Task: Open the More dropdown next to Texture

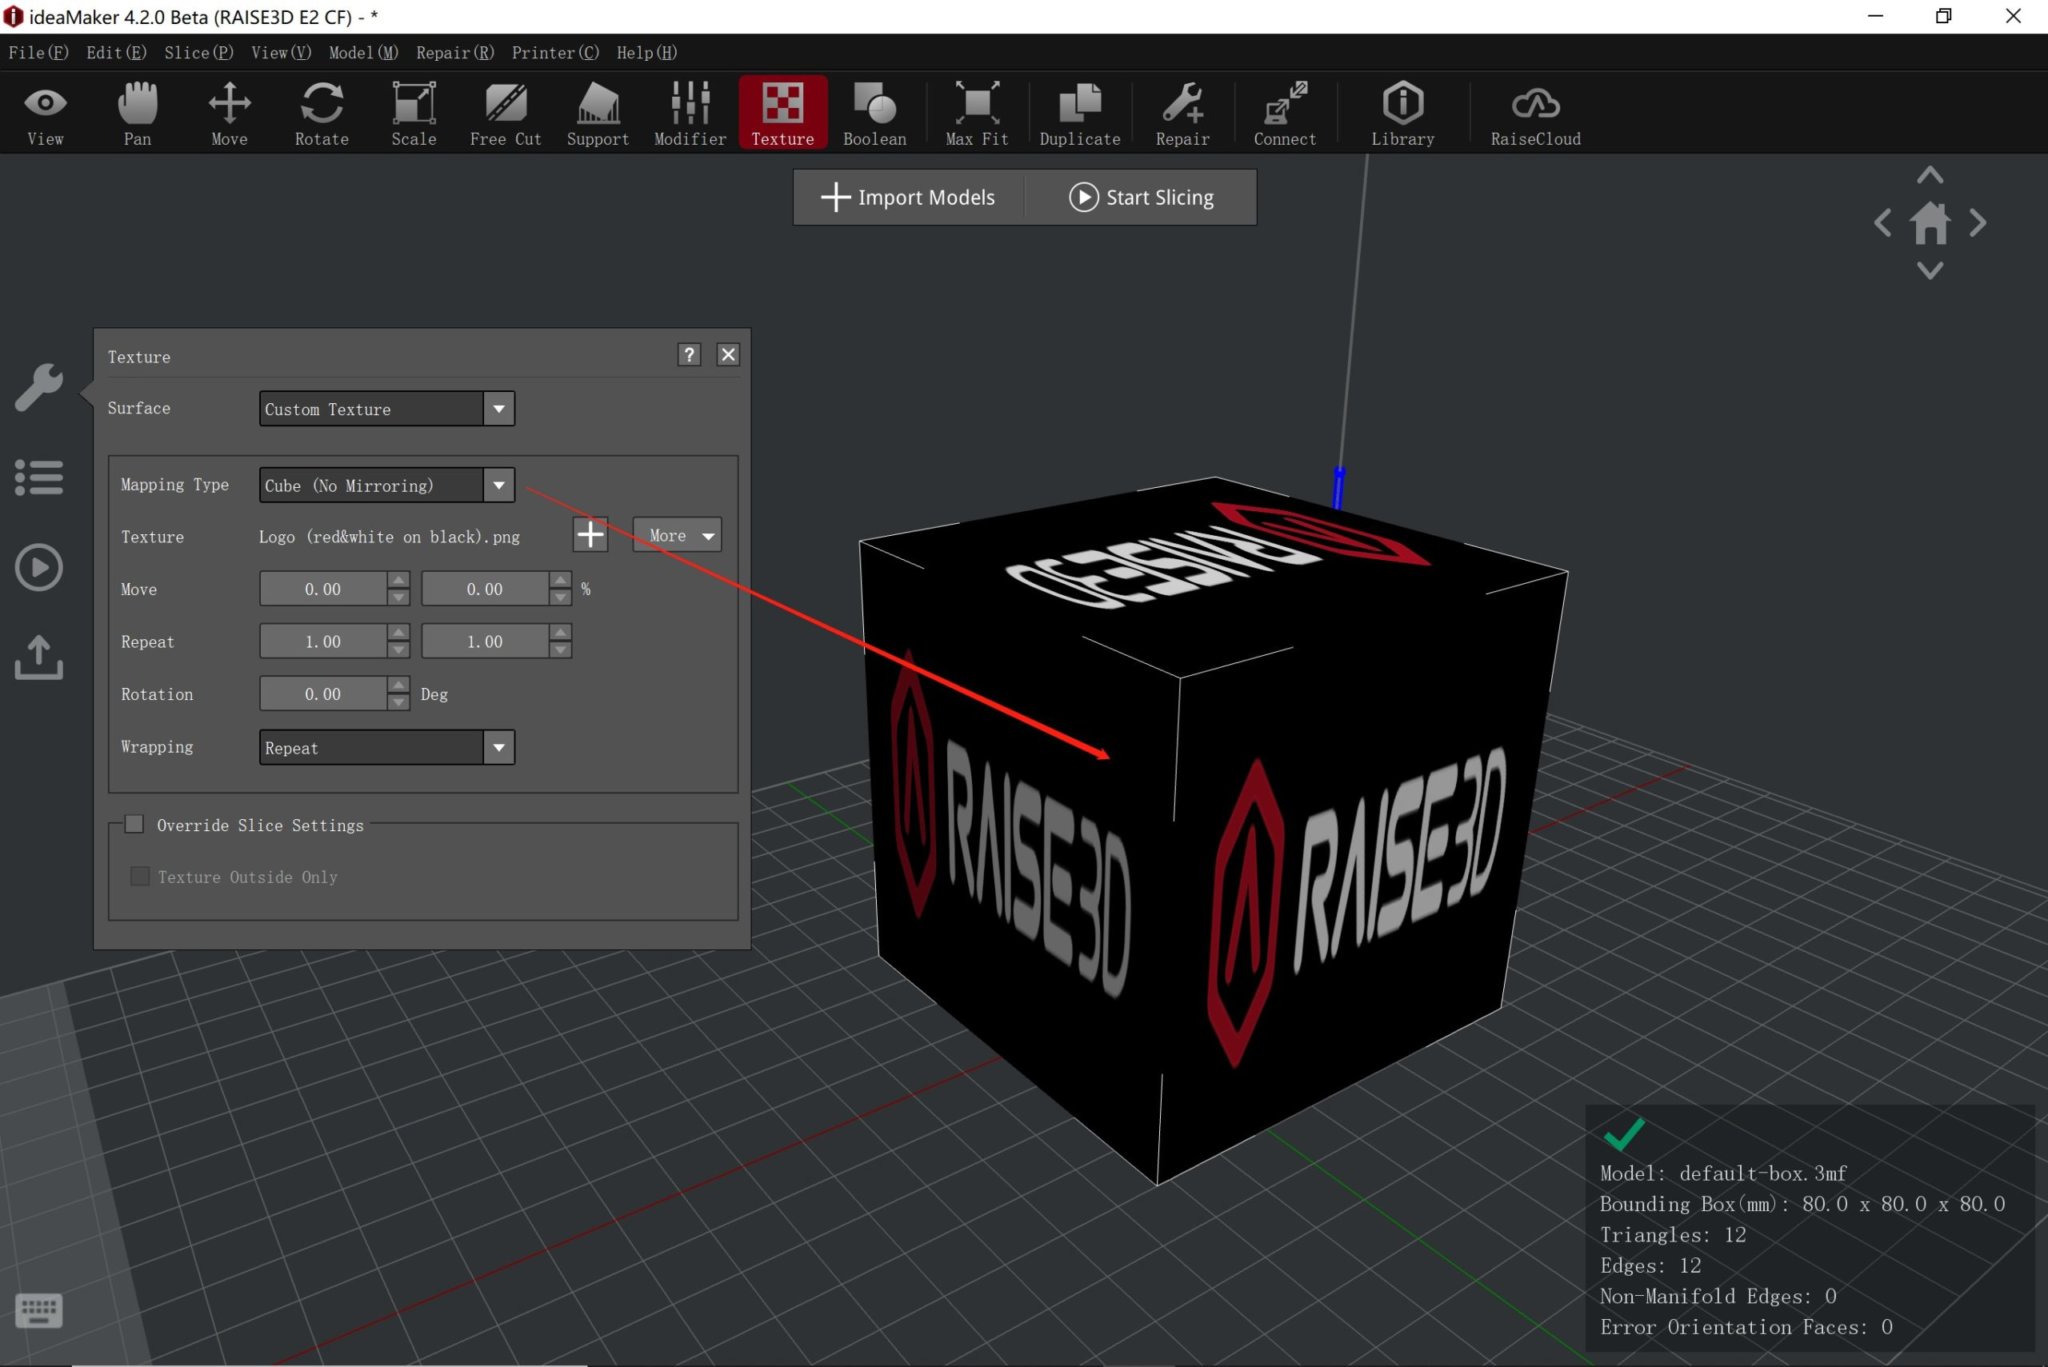Action: click(x=676, y=535)
